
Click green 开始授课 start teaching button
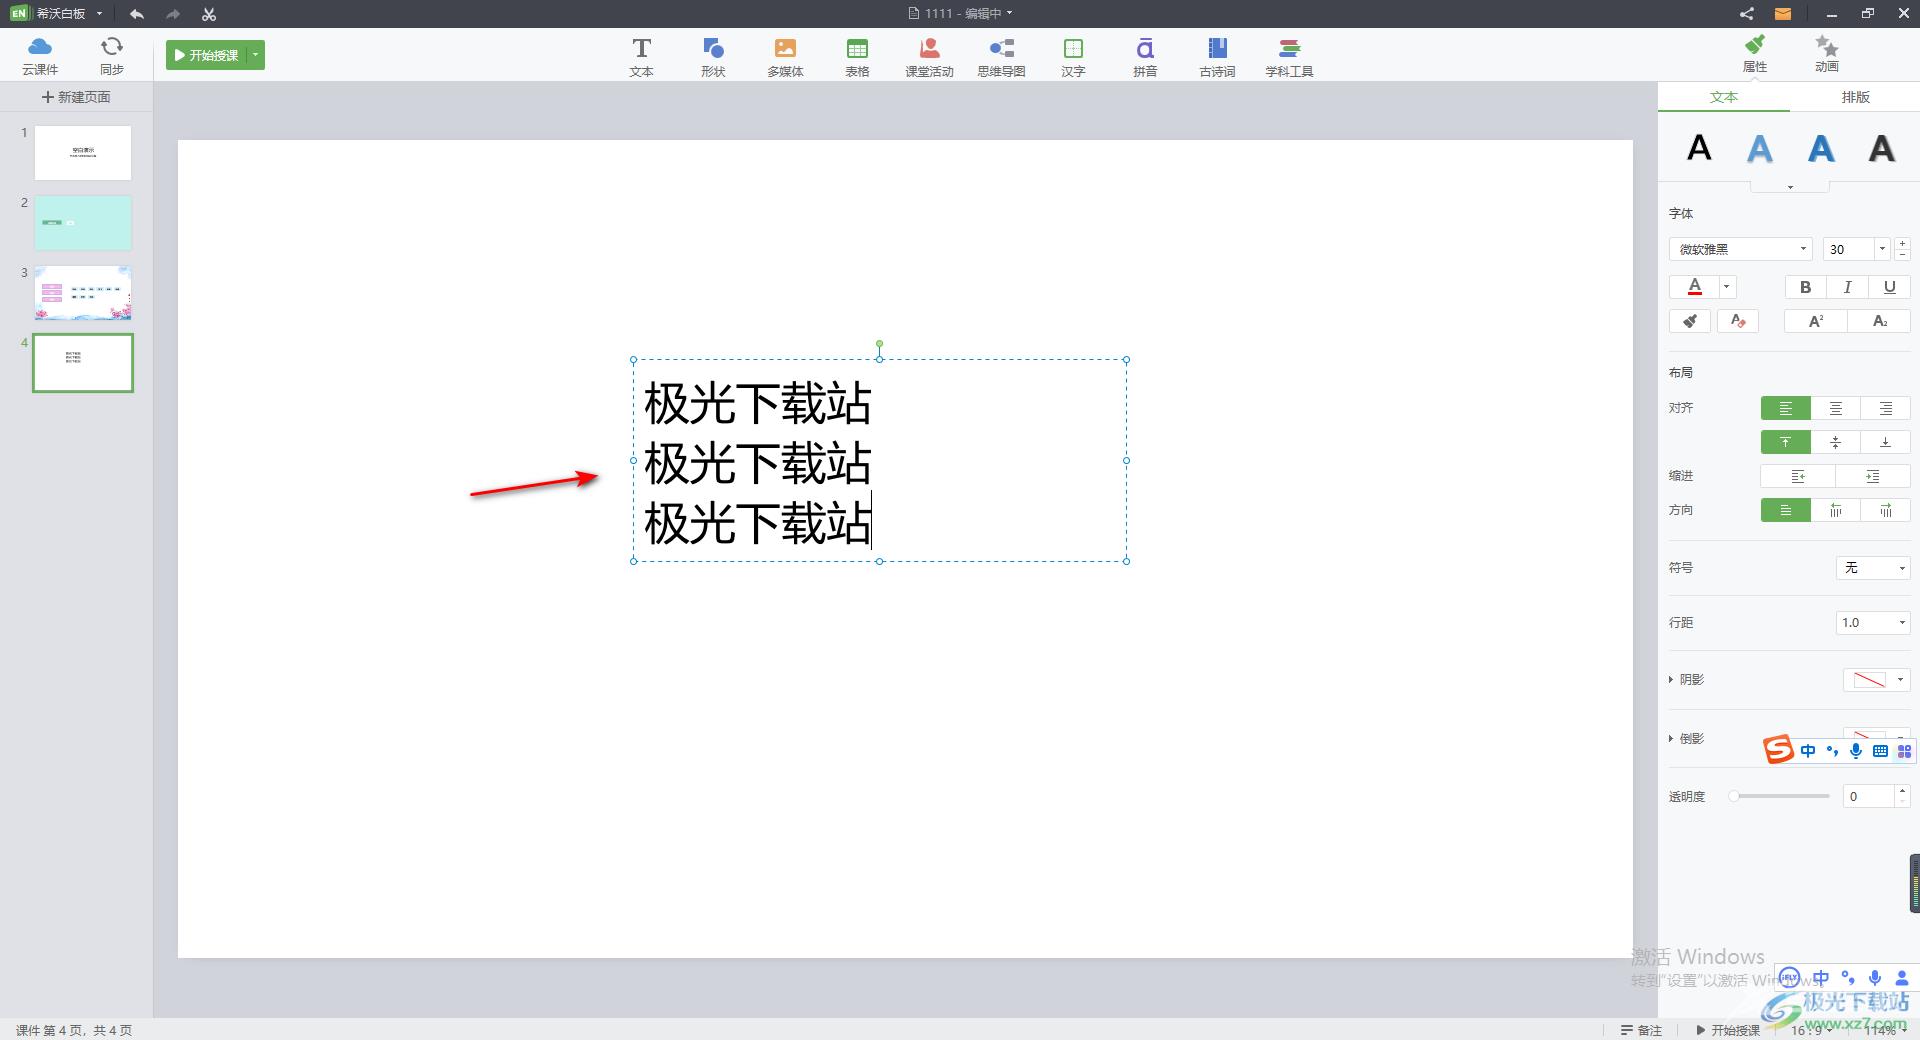coord(207,55)
